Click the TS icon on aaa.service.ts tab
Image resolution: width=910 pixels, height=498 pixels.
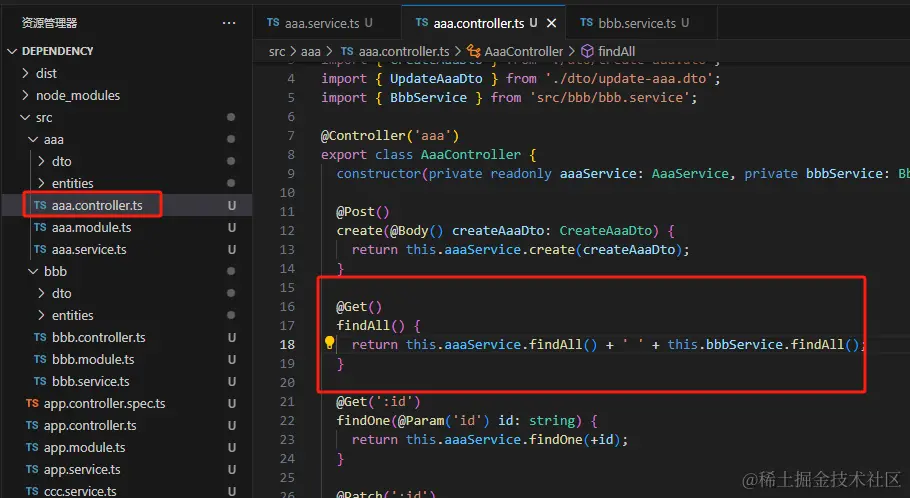click(x=273, y=23)
